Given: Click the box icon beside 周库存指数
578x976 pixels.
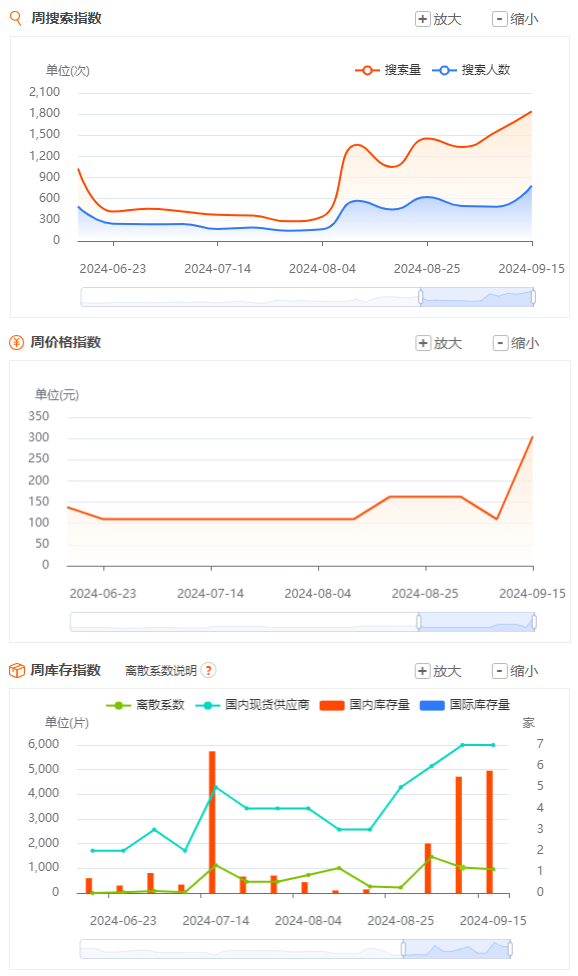Looking at the screenshot, I should [x=17, y=670].
